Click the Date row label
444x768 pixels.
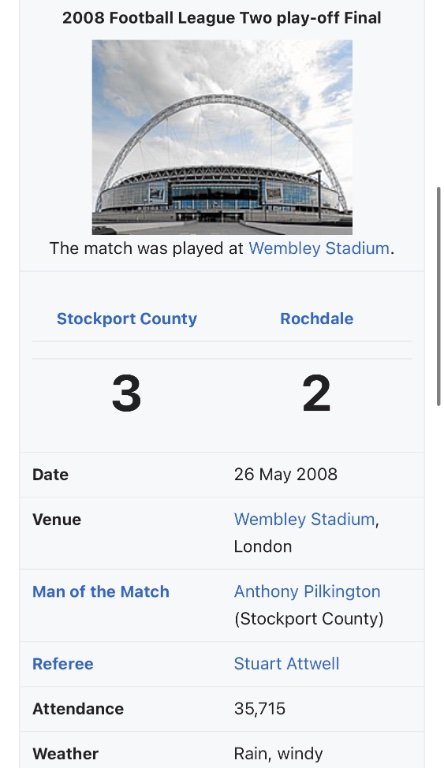(50, 475)
